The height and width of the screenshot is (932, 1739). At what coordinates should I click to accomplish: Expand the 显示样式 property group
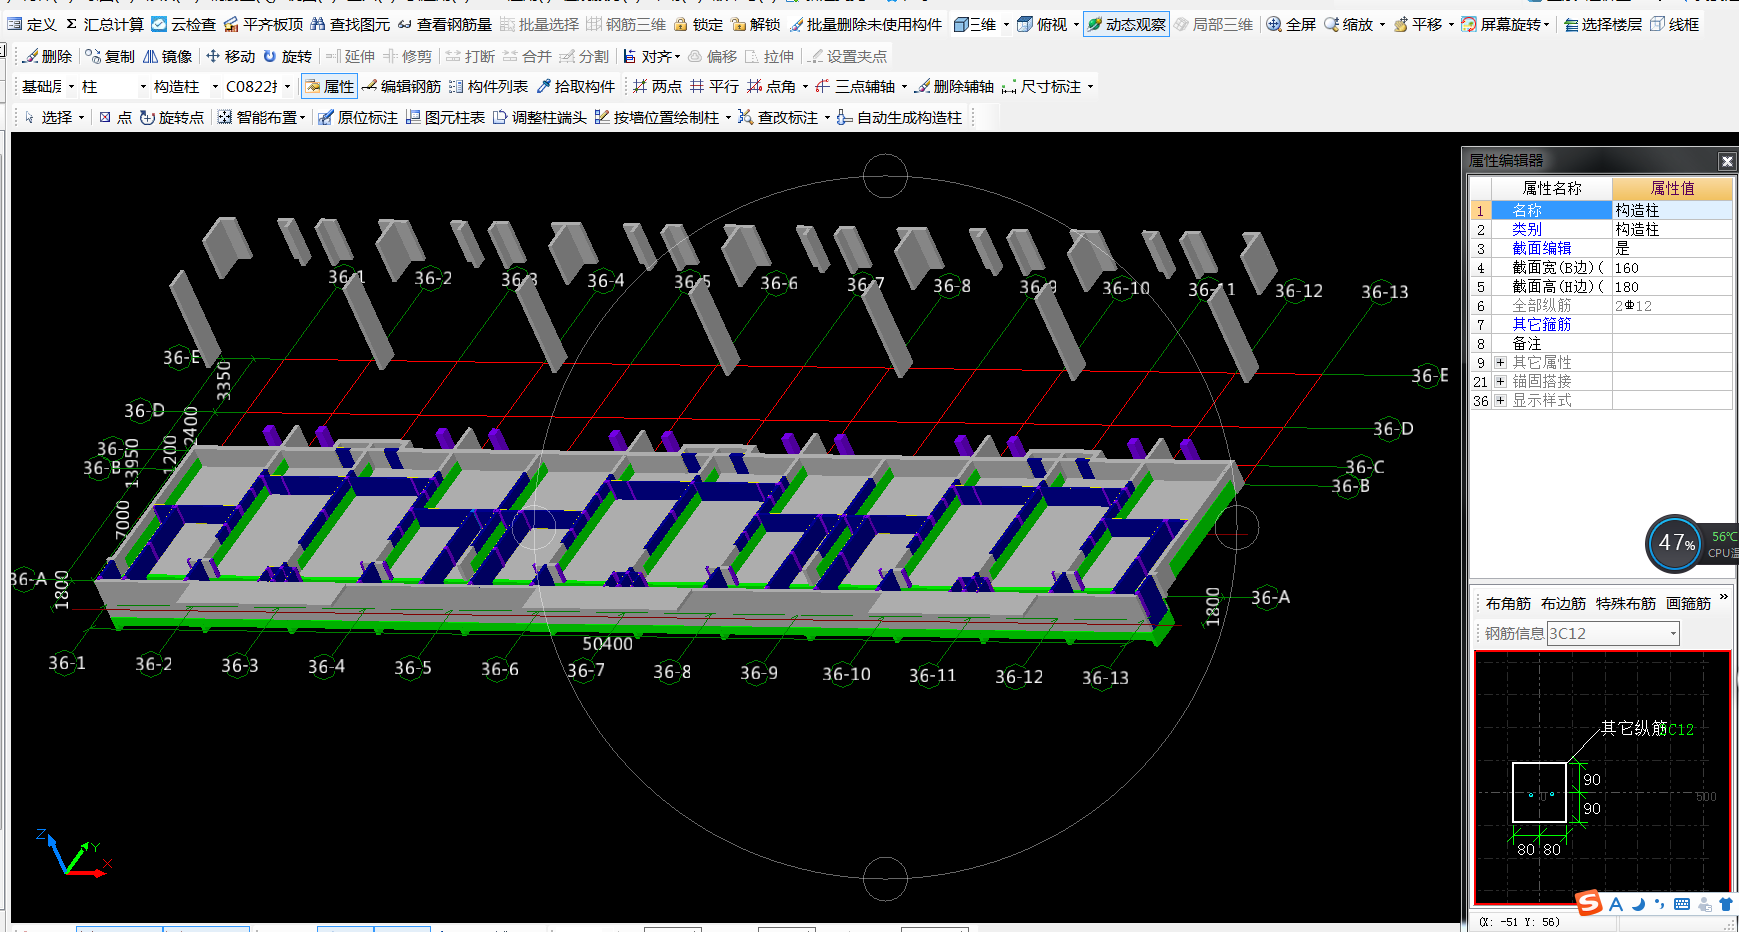1500,400
